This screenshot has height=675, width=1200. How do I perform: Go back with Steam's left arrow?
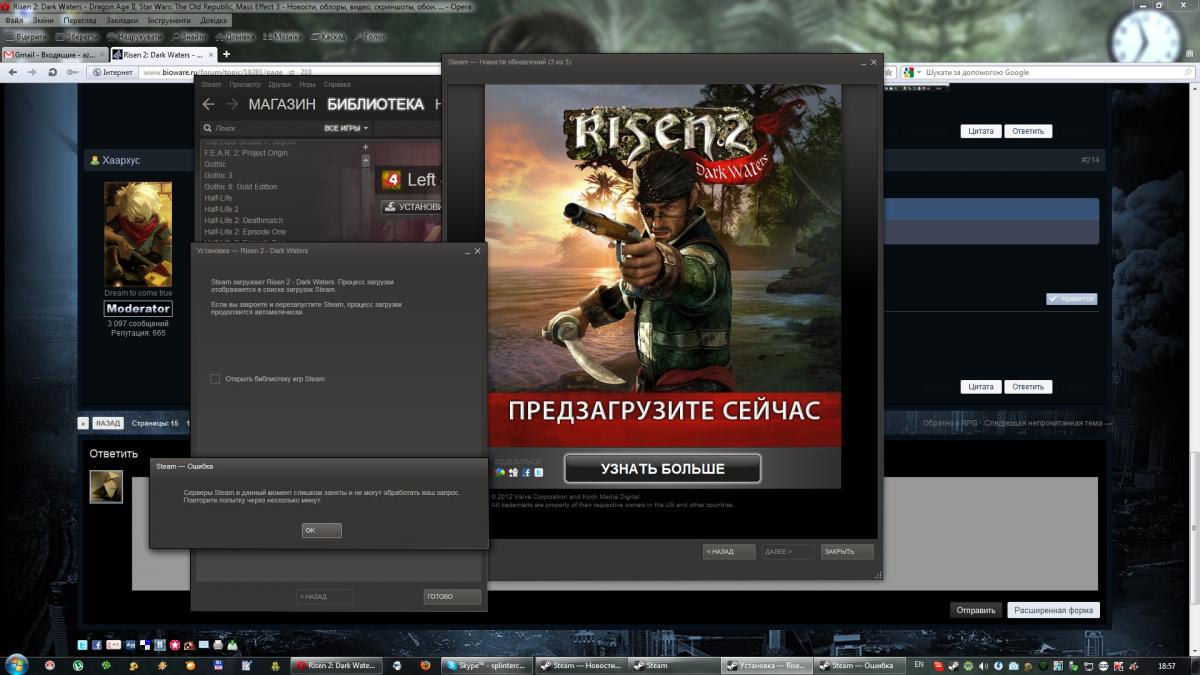pos(208,104)
